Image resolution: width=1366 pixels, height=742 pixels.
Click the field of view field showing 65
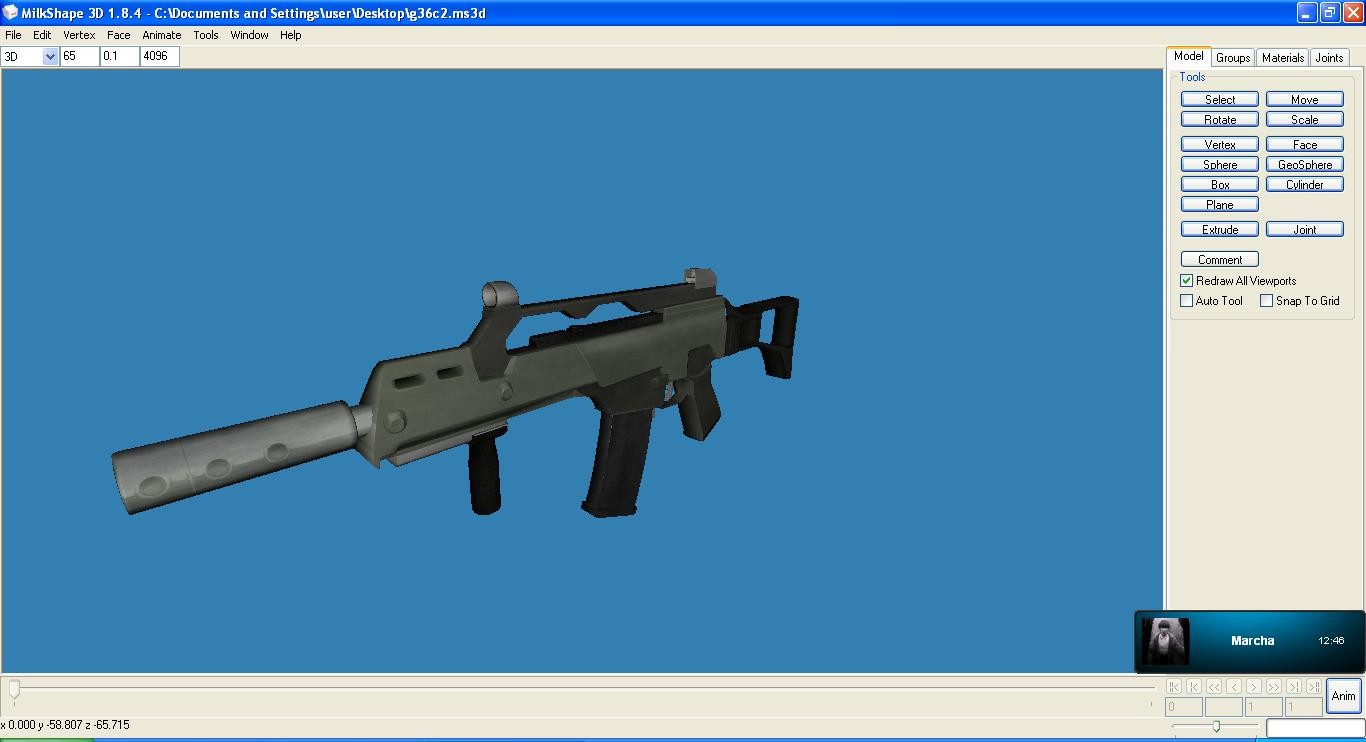coord(80,57)
